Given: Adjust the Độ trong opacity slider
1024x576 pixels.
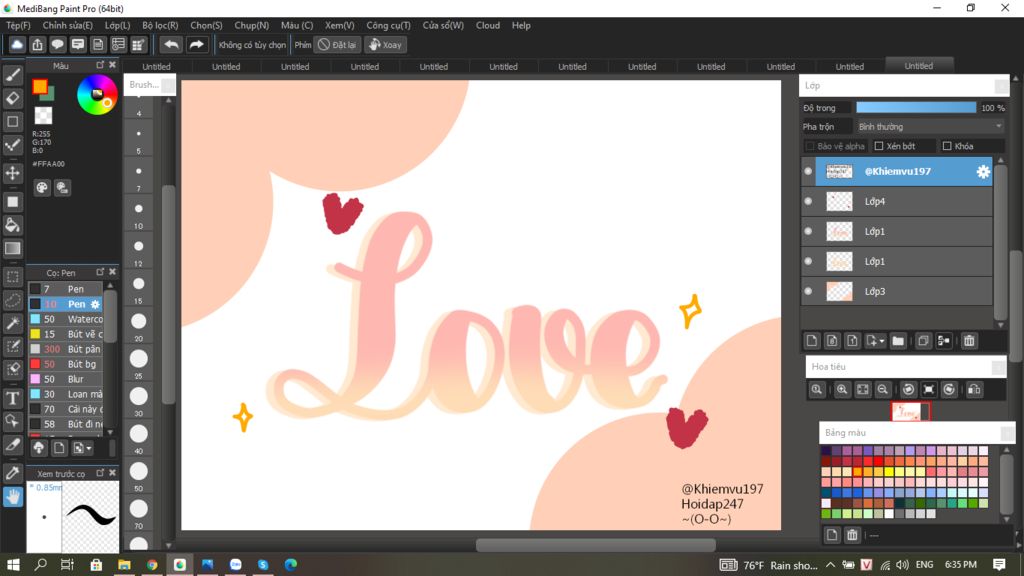Looking at the screenshot, I should (x=916, y=108).
